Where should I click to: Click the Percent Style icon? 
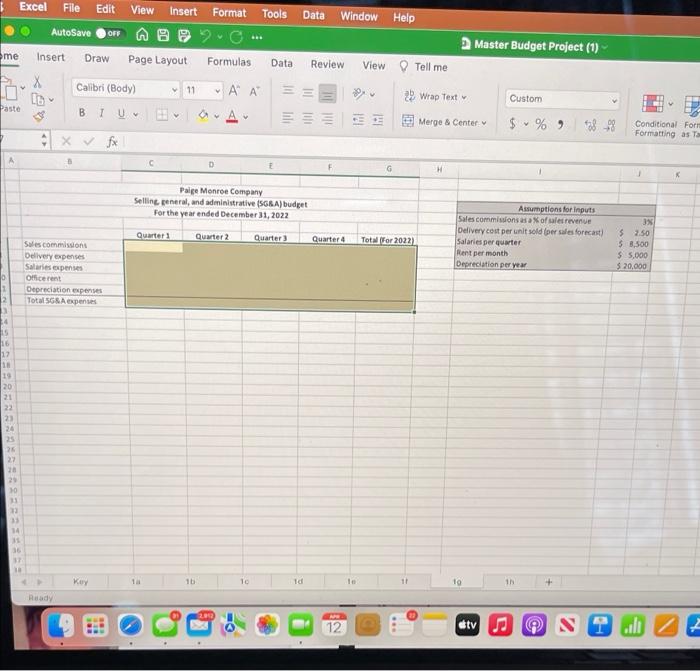pyautogui.click(x=541, y=124)
